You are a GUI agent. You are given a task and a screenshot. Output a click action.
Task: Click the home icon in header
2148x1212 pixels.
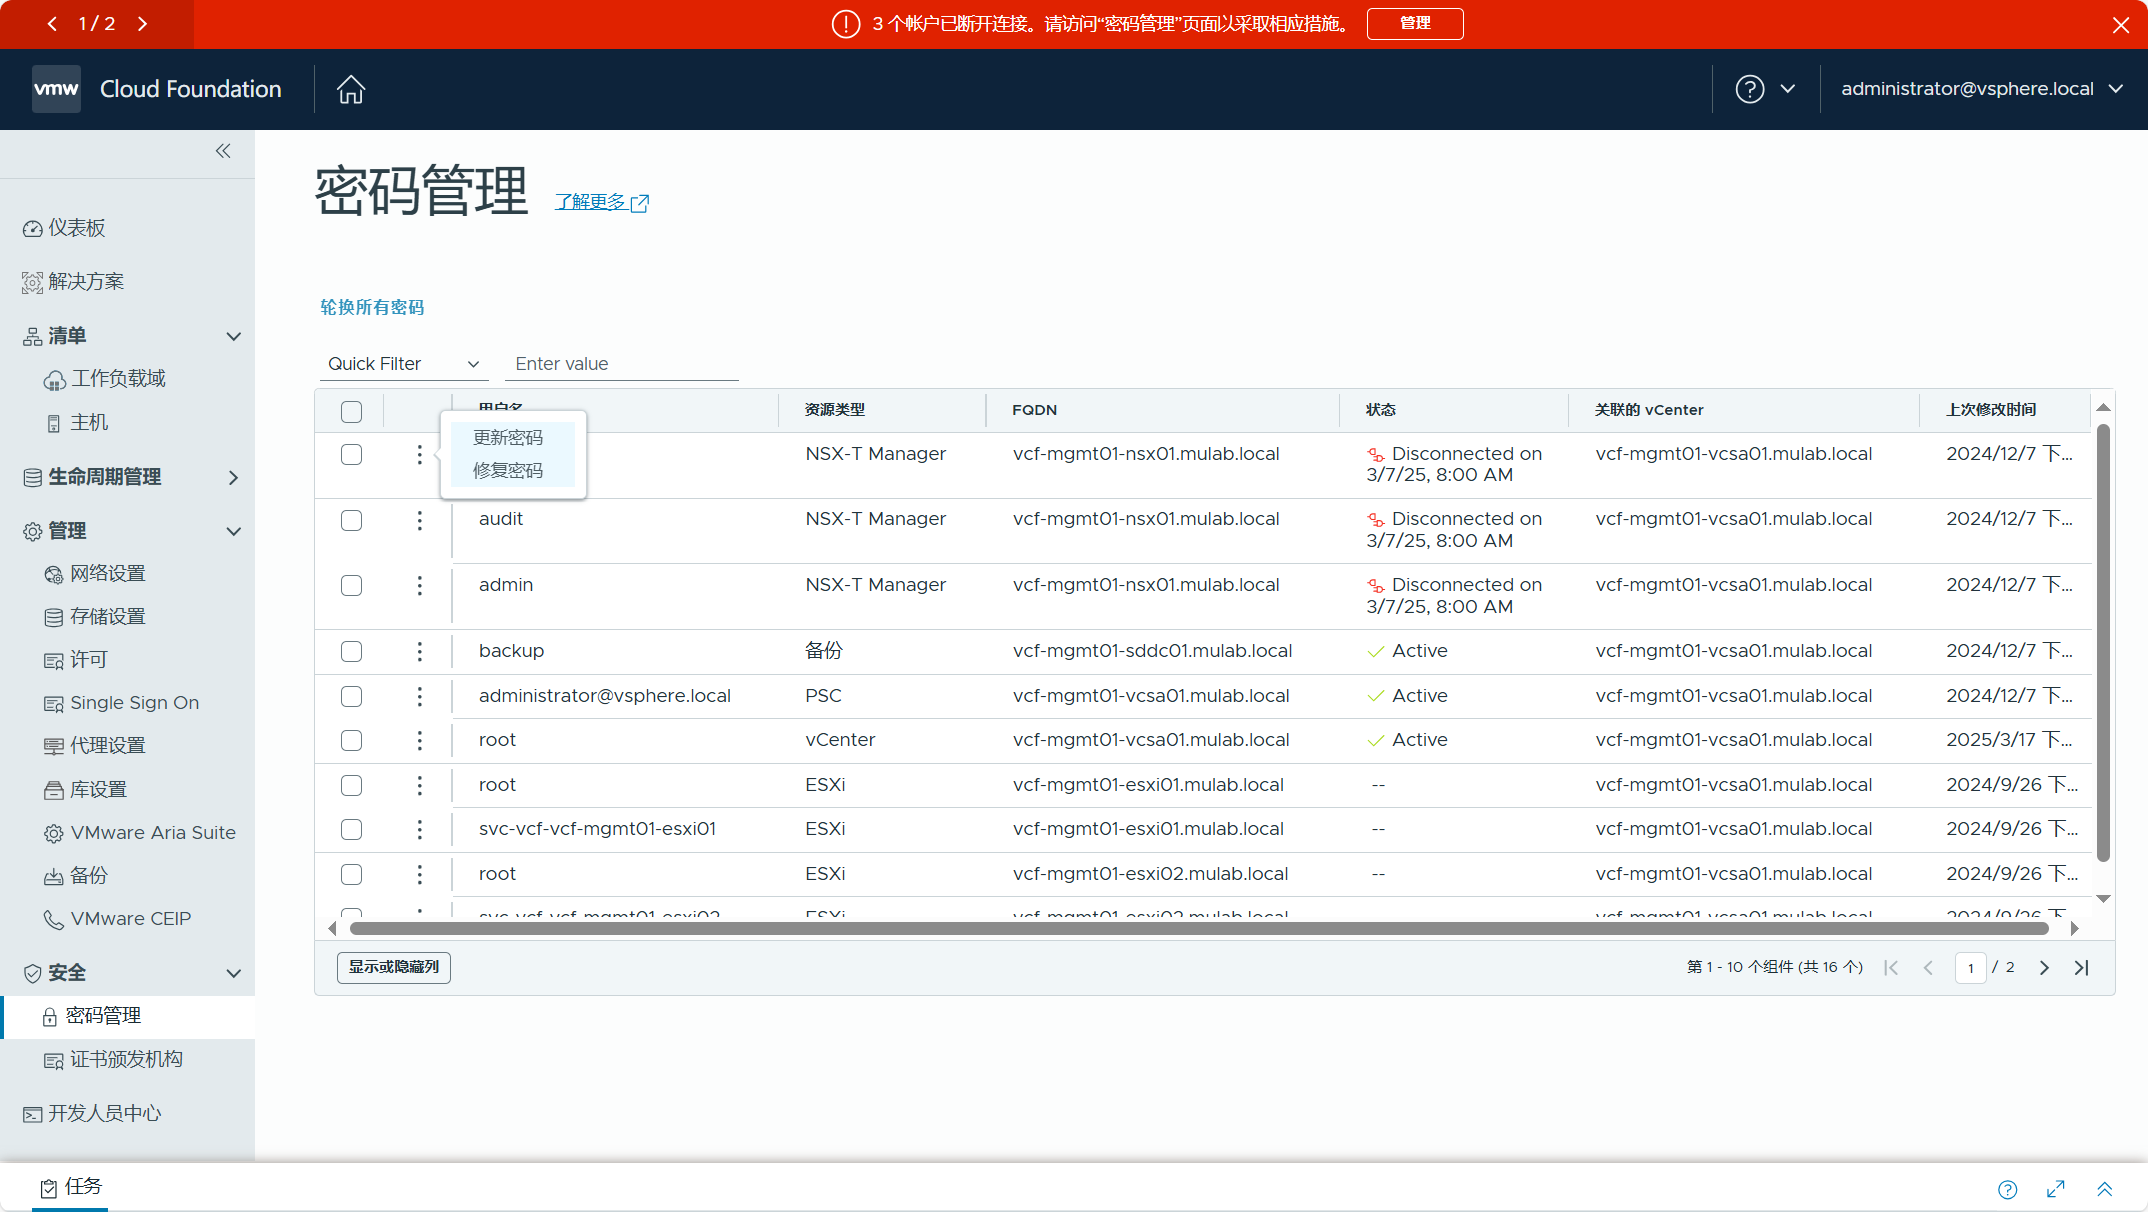pos(351,89)
